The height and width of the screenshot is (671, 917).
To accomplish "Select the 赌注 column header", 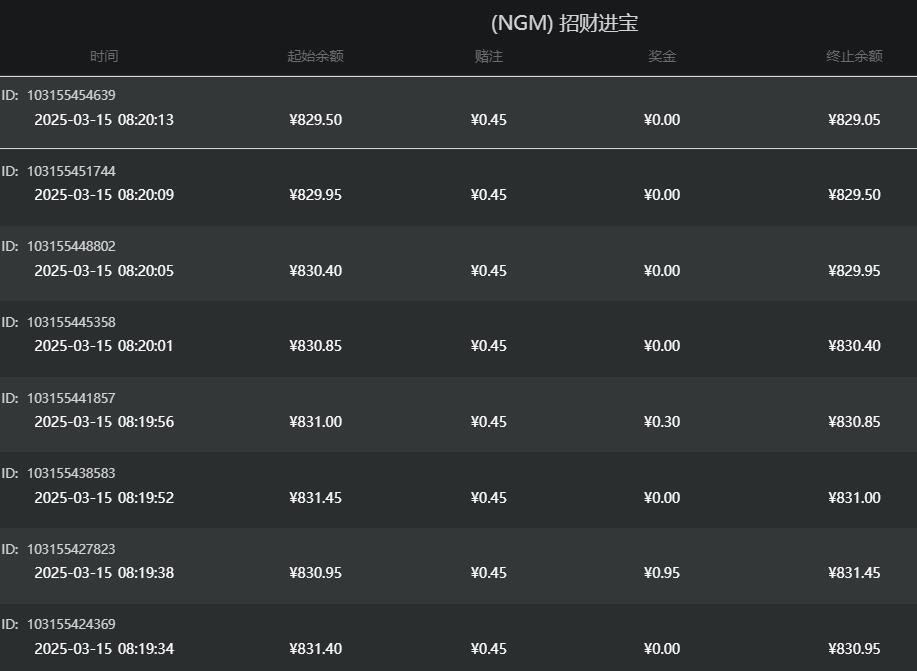I will pos(488,56).
